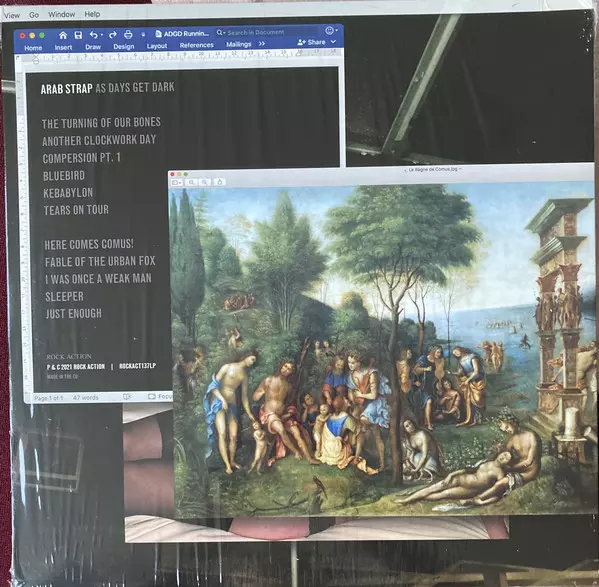Switch to the Design ribbon tab
The height and width of the screenshot is (587, 599).
pyautogui.click(x=124, y=47)
